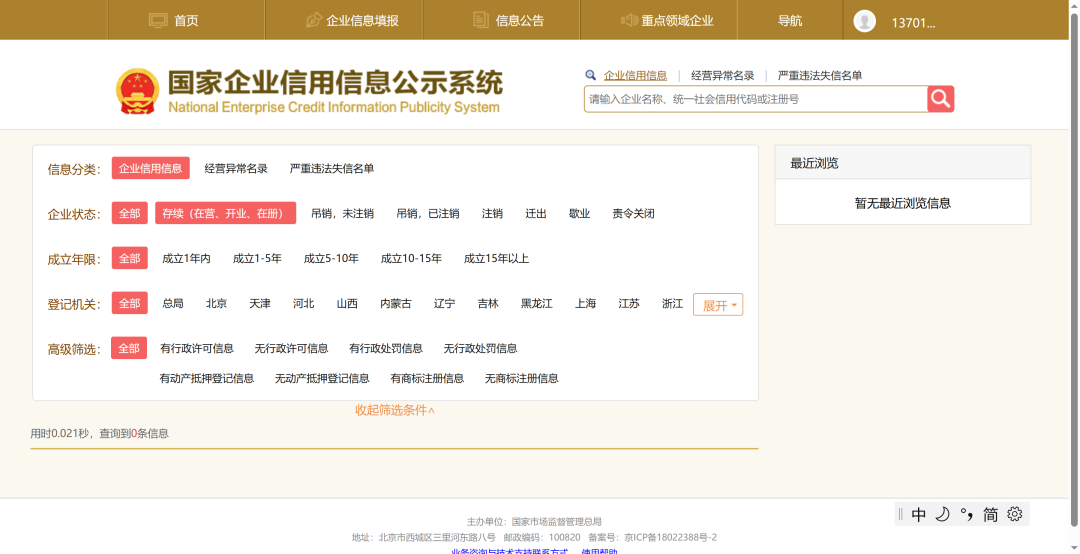
Task: Open 企业信息填报 in top navigation
Action: click(x=352, y=21)
